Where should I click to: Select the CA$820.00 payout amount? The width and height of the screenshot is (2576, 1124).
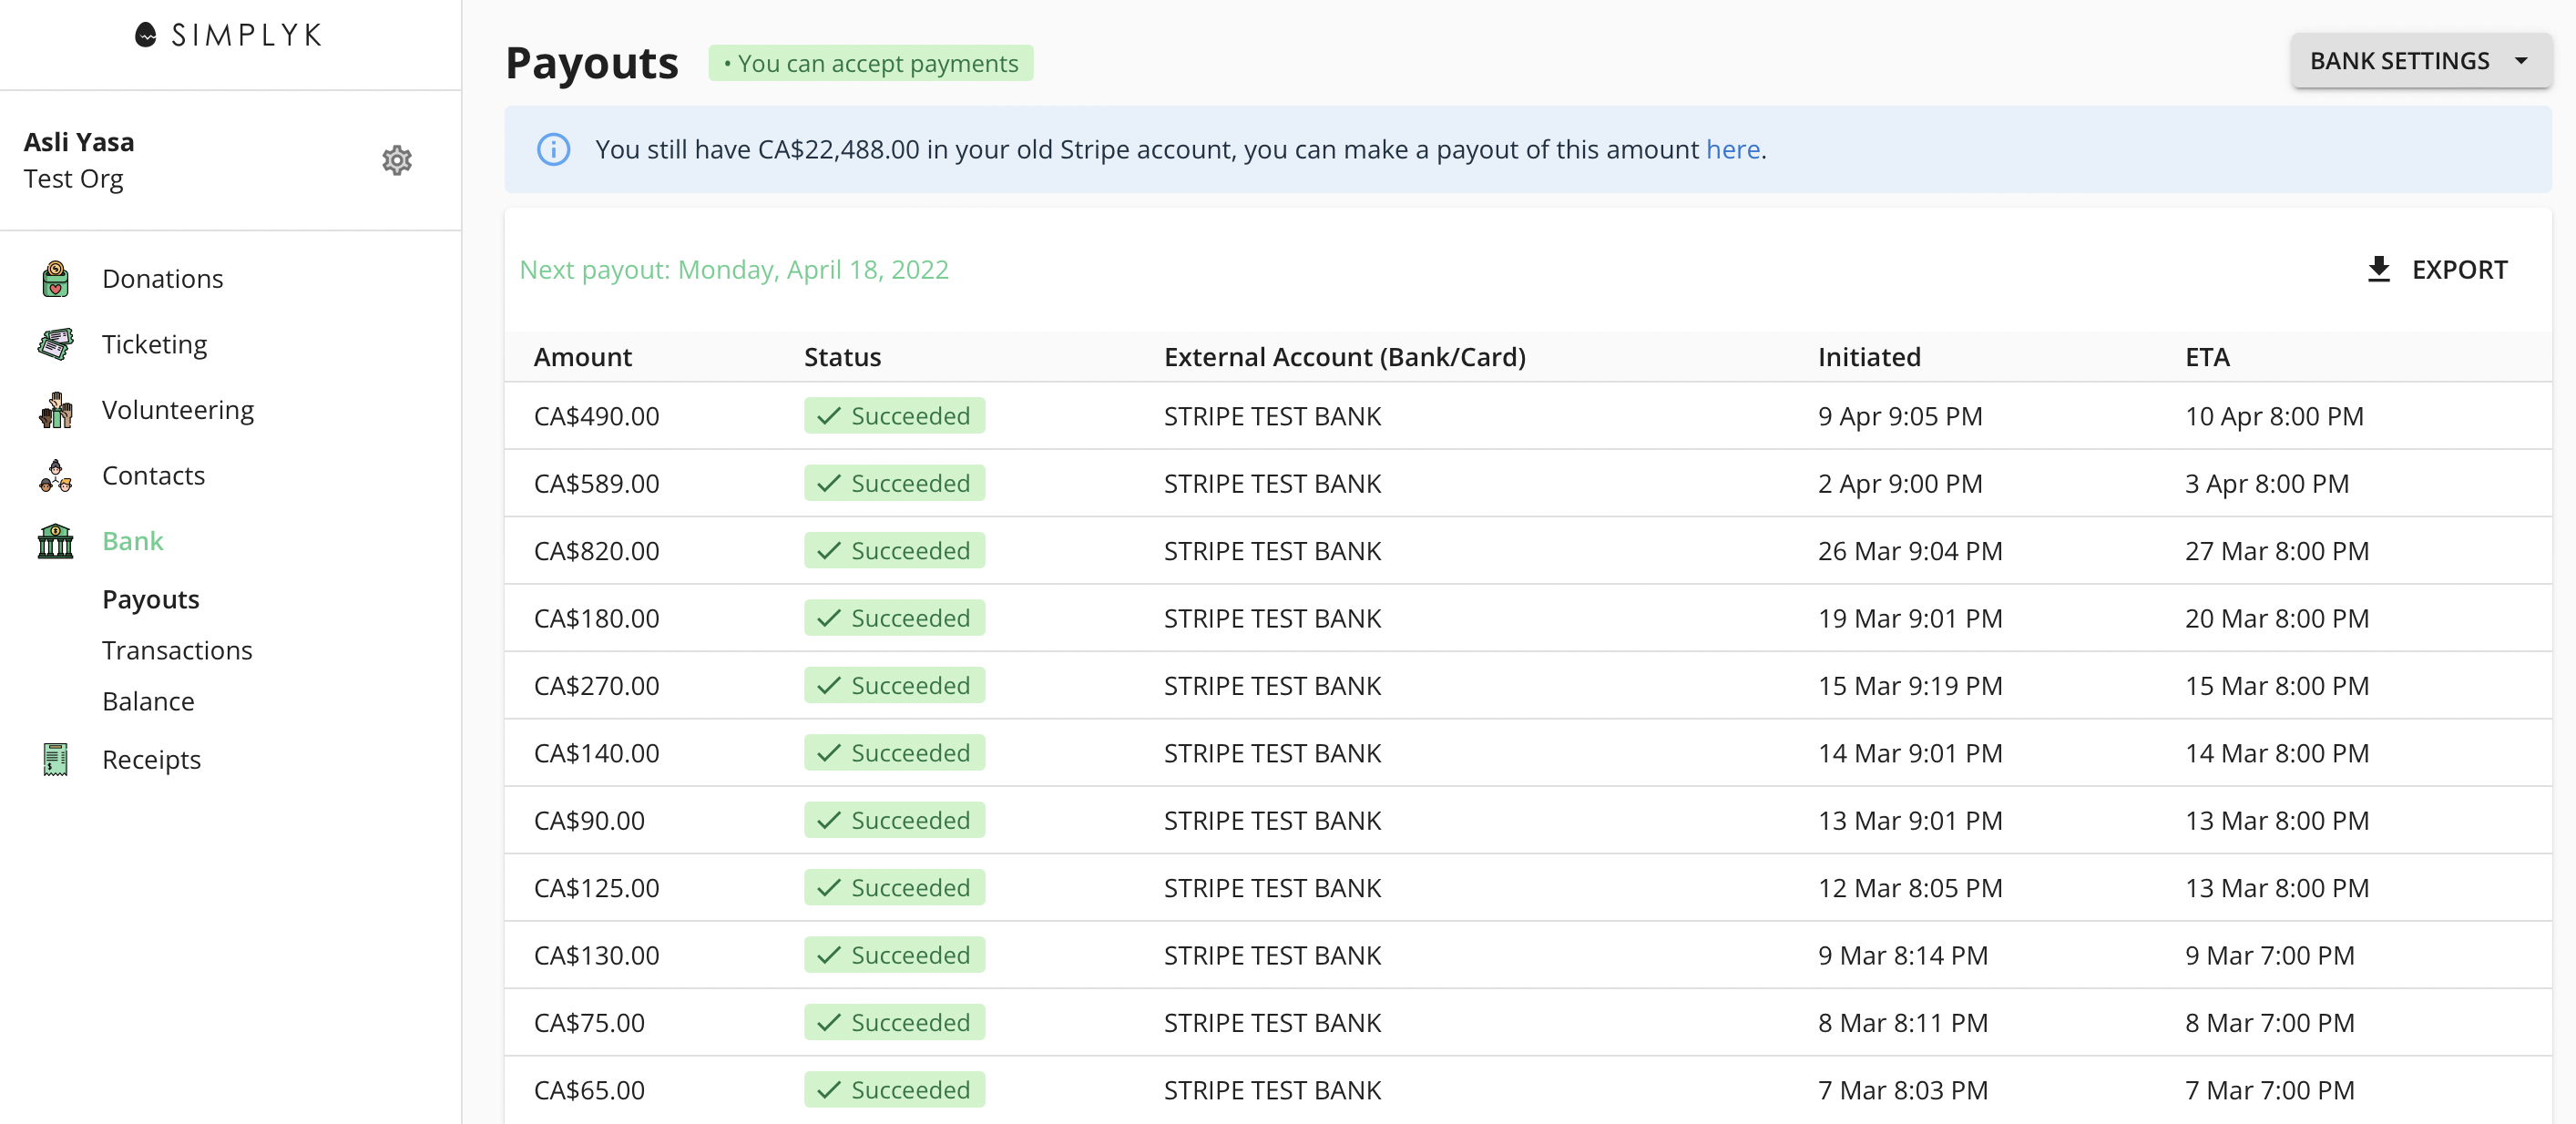597,551
